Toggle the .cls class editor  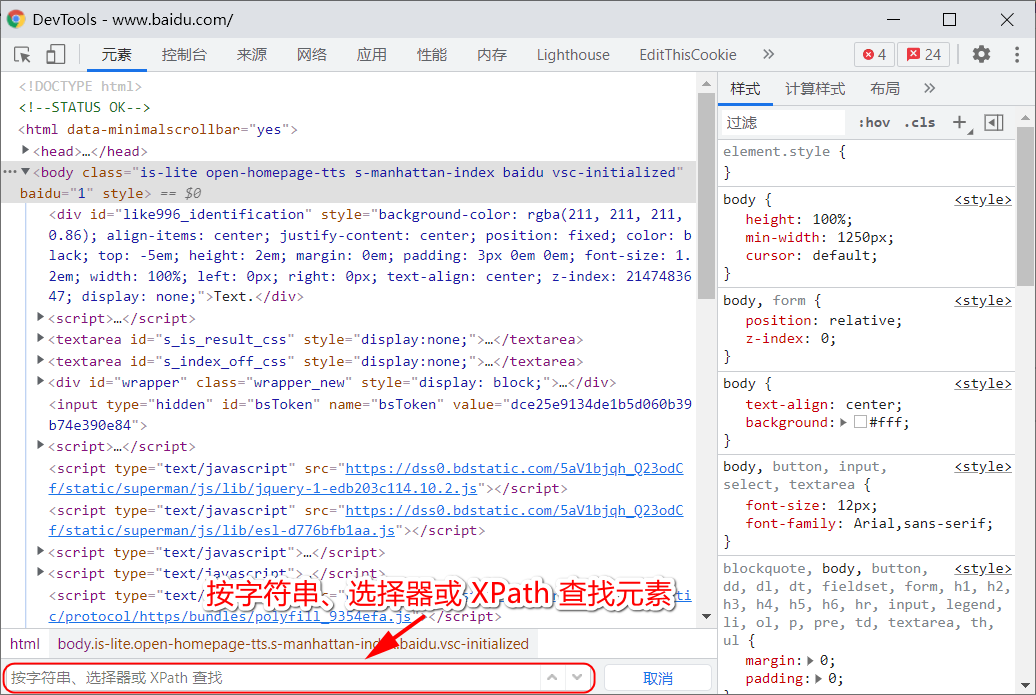click(x=920, y=122)
